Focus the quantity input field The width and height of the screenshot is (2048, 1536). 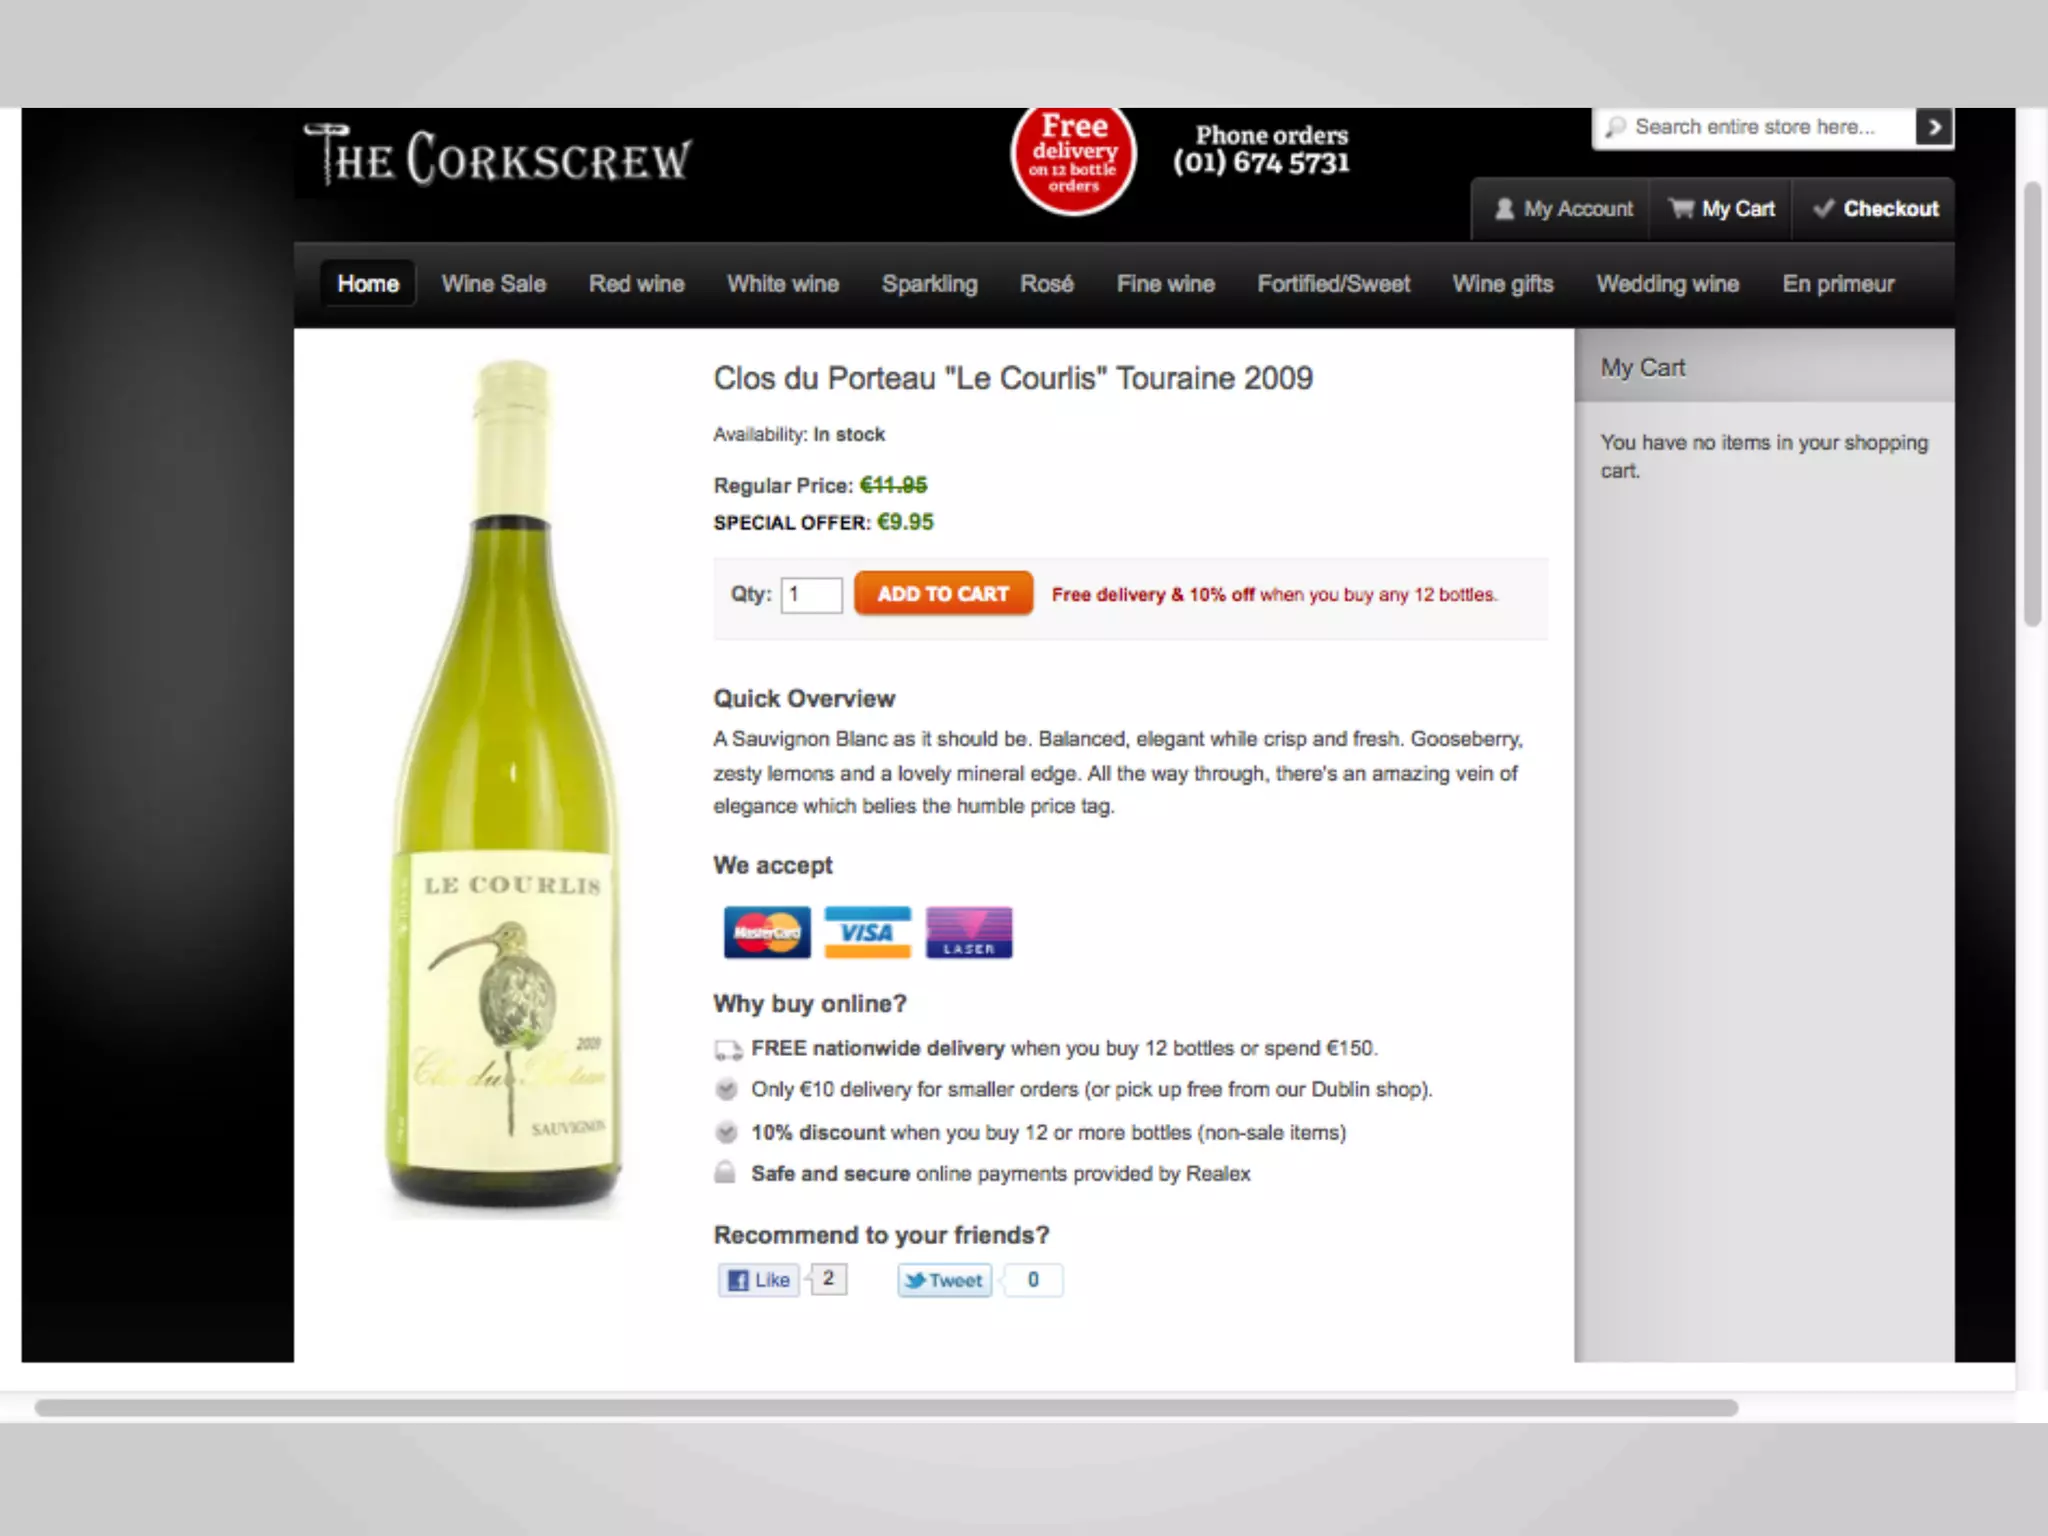pos(811,595)
